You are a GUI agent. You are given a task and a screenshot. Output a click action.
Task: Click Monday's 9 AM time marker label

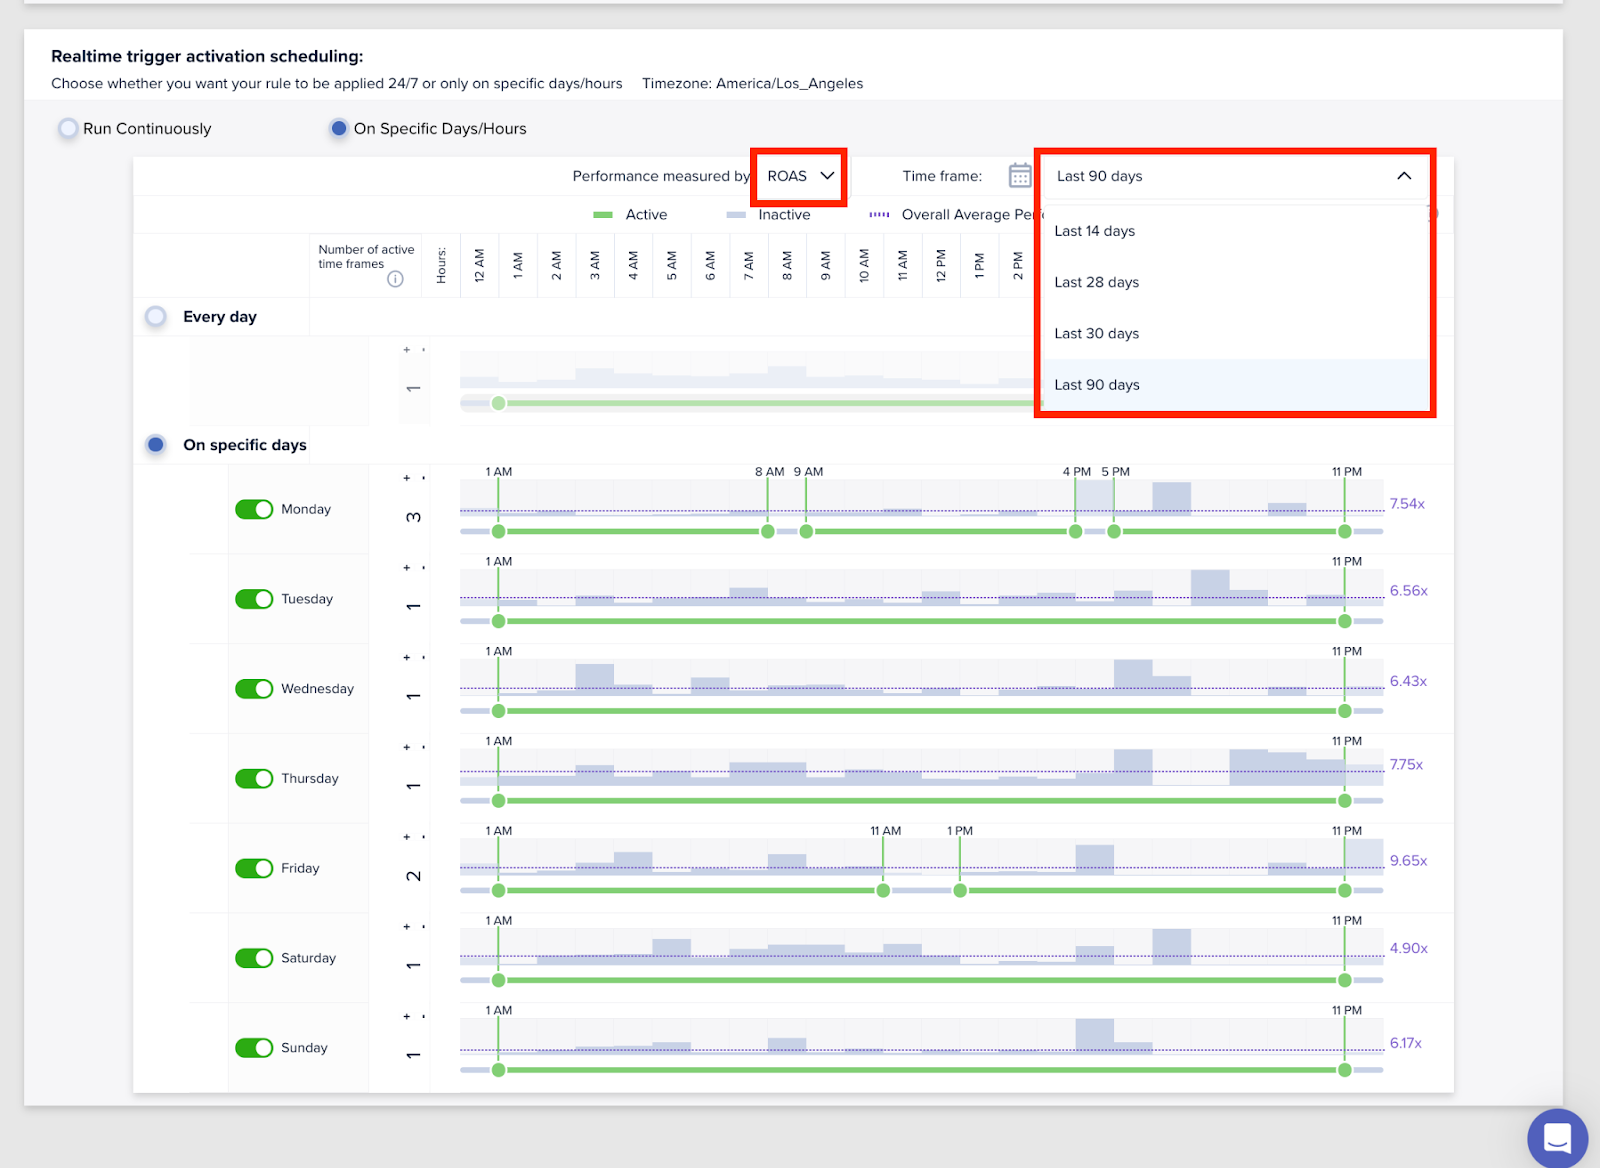[x=808, y=472]
